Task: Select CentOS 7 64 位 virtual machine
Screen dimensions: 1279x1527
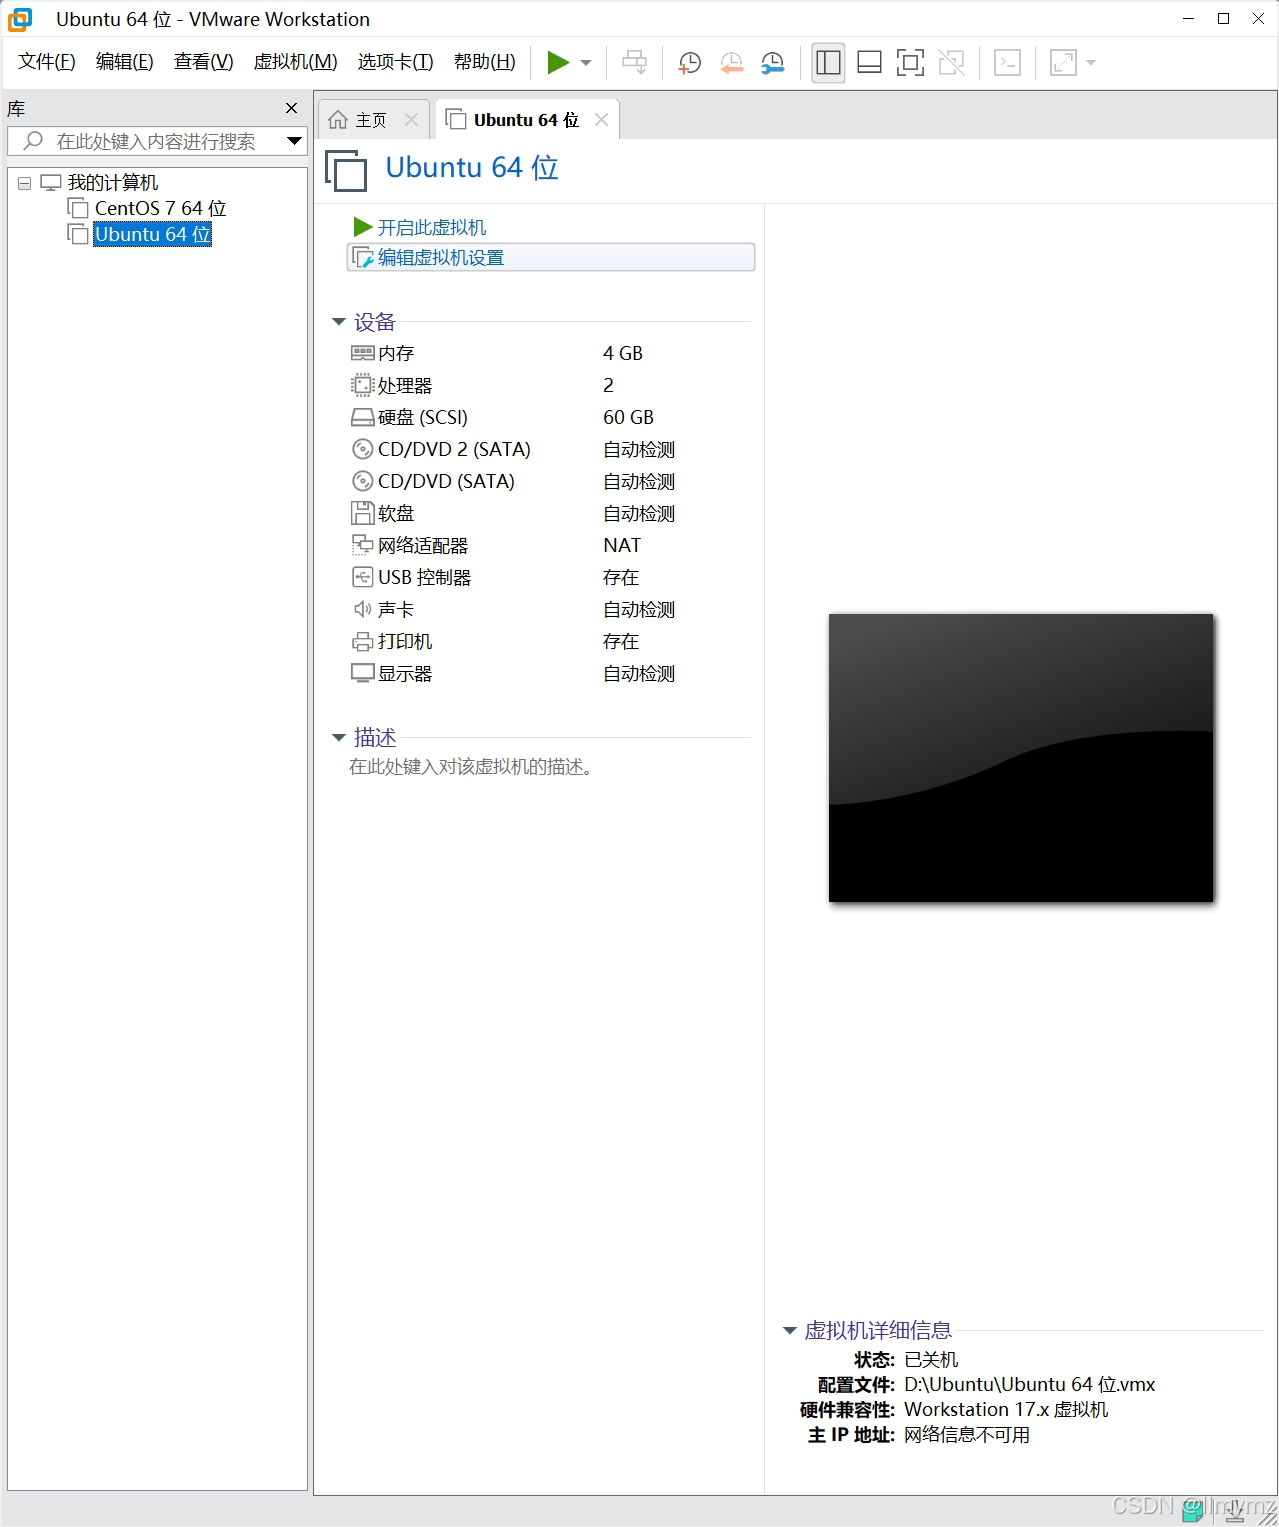Action: coord(160,208)
